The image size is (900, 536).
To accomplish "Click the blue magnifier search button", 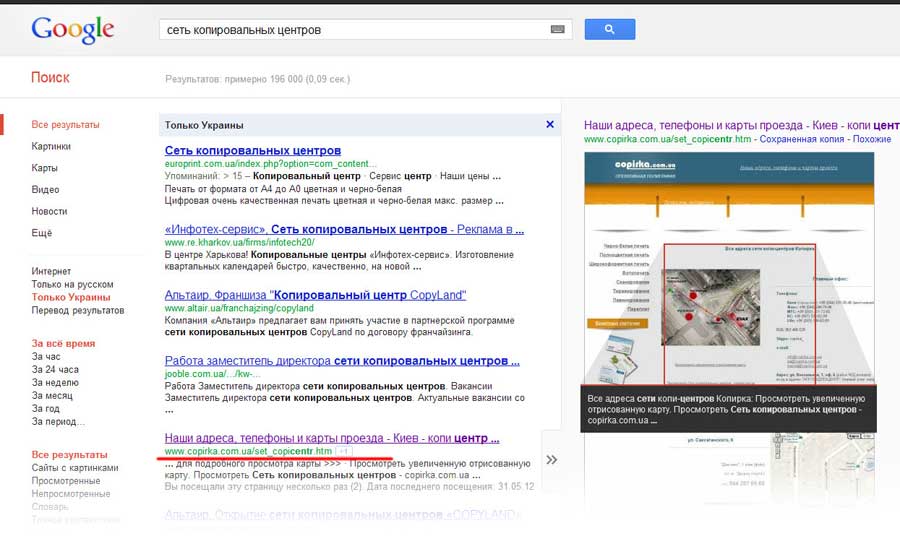I will pyautogui.click(x=610, y=29).
